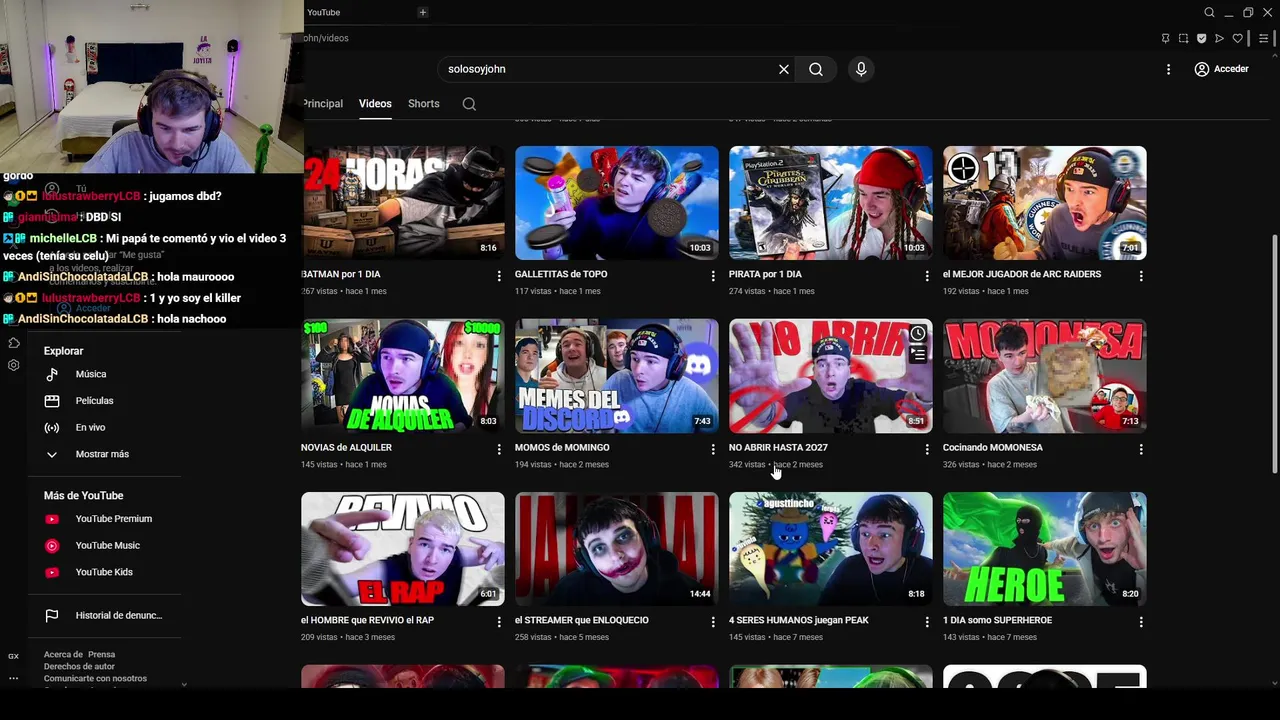The width and height of the screenshot is (1280, 720).
Task: Click the page vertical scrollbar
Action: [x=1273, y=355]
